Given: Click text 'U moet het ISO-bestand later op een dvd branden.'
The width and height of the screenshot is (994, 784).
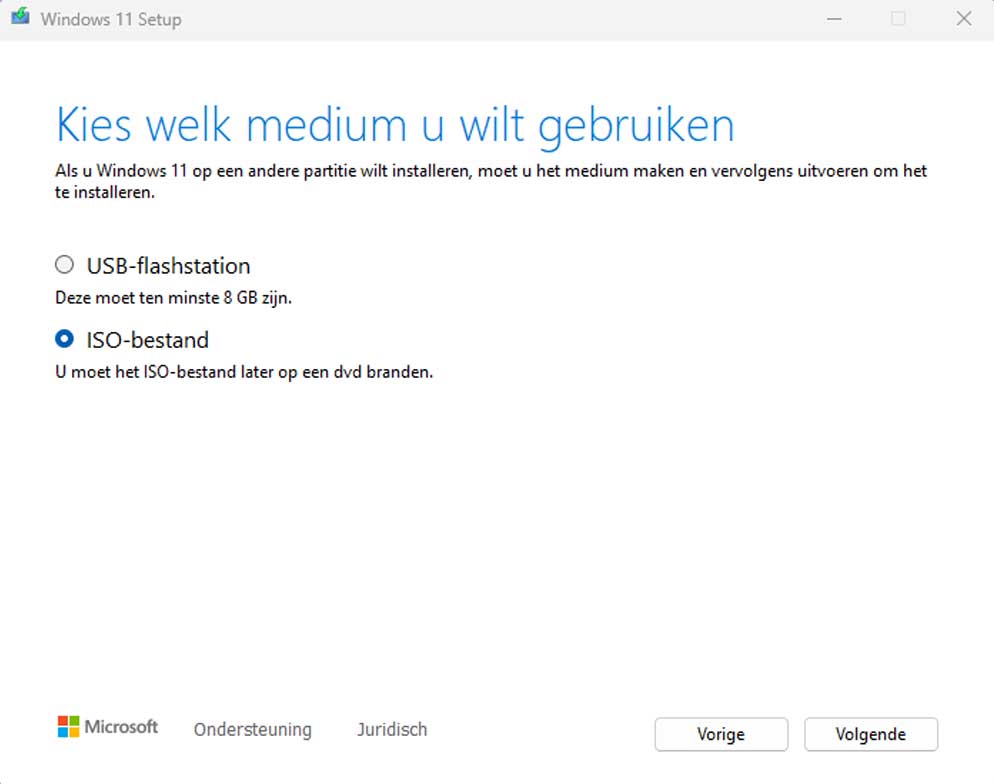Looking at the screenshot, I should tap(244, 372).
